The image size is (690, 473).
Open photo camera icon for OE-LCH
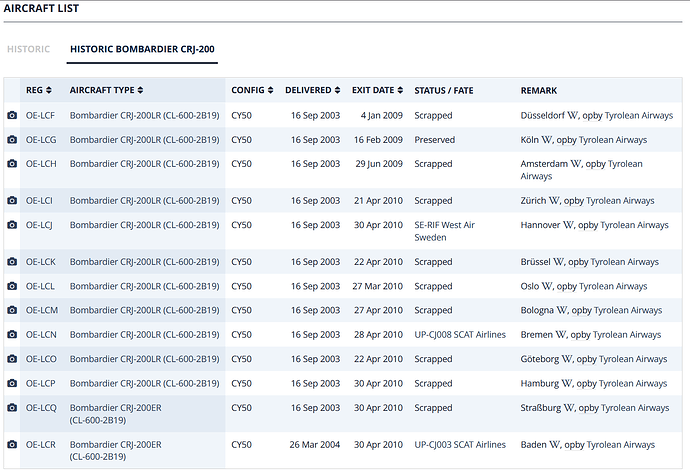tap(12, 164)
